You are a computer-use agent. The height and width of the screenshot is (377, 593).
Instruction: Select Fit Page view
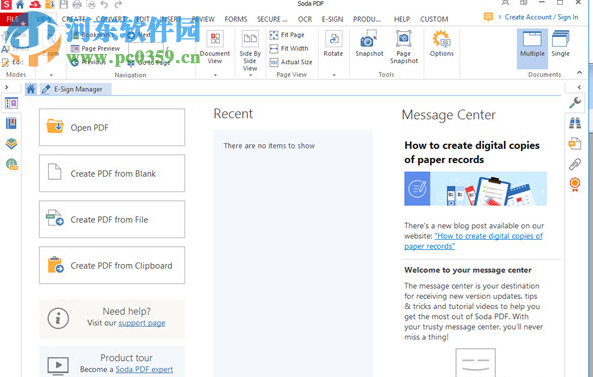(287, 35)
